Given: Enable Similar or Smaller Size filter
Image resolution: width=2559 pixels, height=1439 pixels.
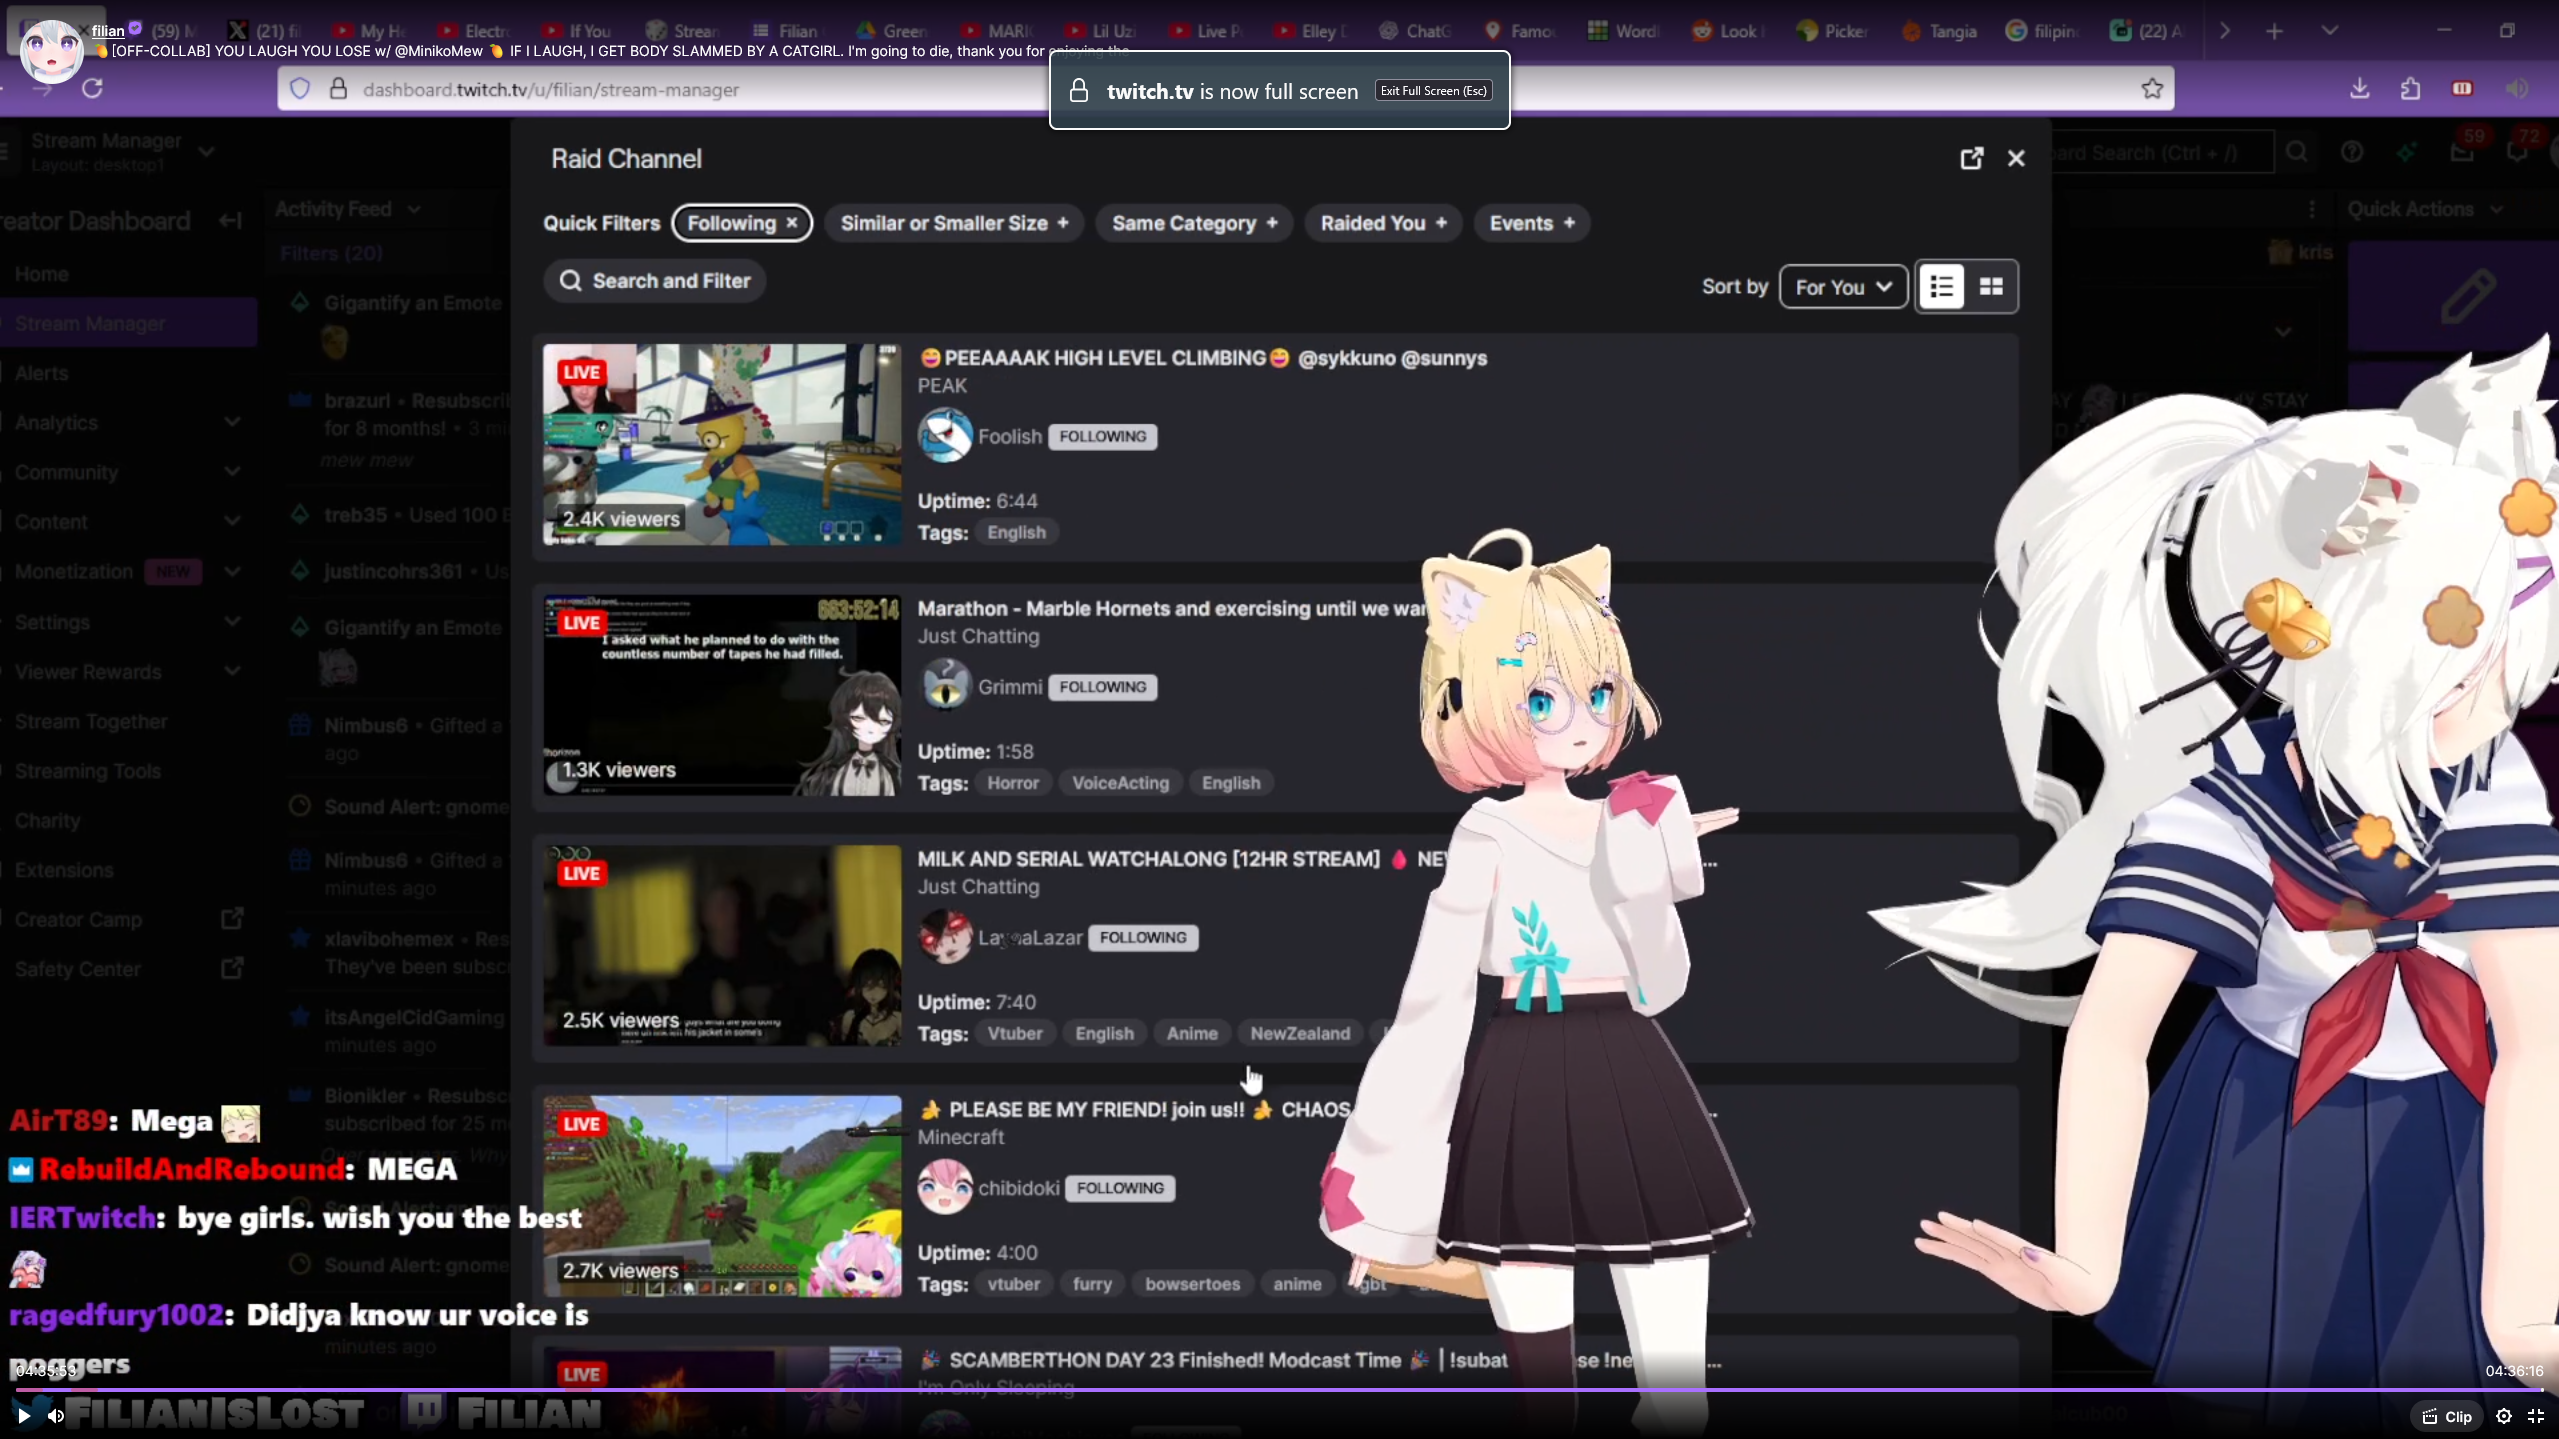Looking at the screenshot, I should click(x=954, y=223).
